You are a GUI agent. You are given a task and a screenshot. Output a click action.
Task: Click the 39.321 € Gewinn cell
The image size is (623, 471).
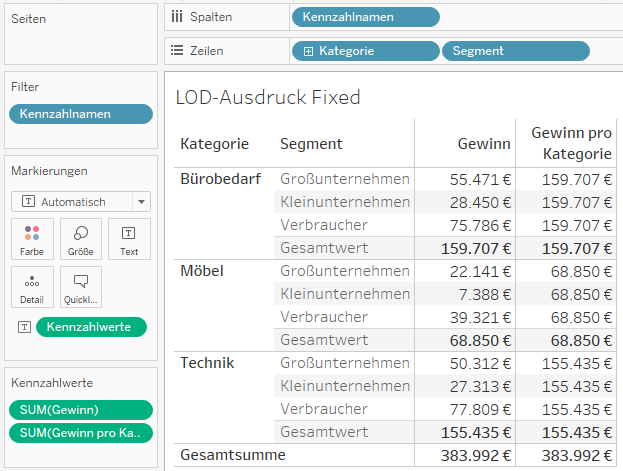click(x=480, y=318)
